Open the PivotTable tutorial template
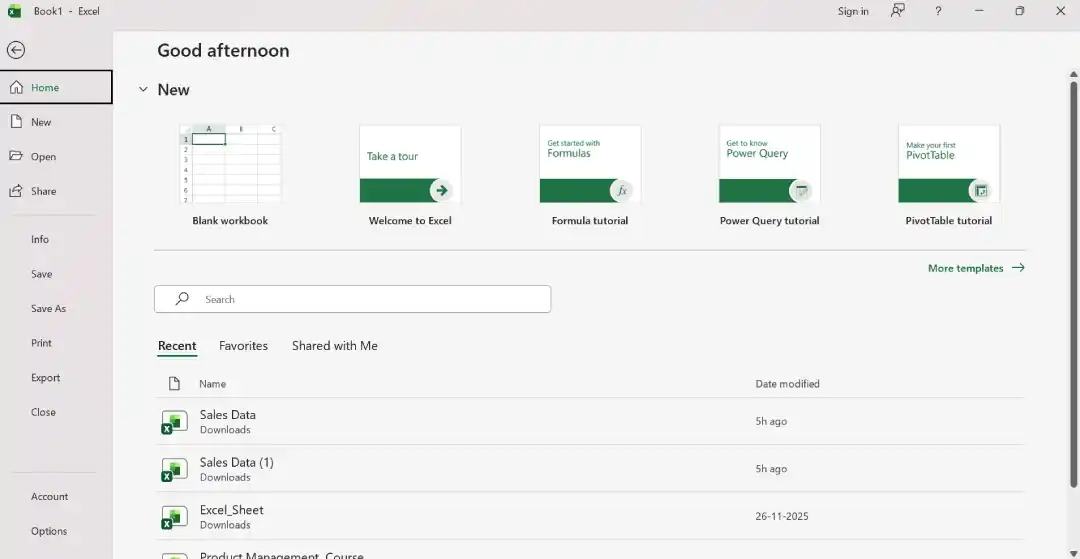 coord(948,164)
